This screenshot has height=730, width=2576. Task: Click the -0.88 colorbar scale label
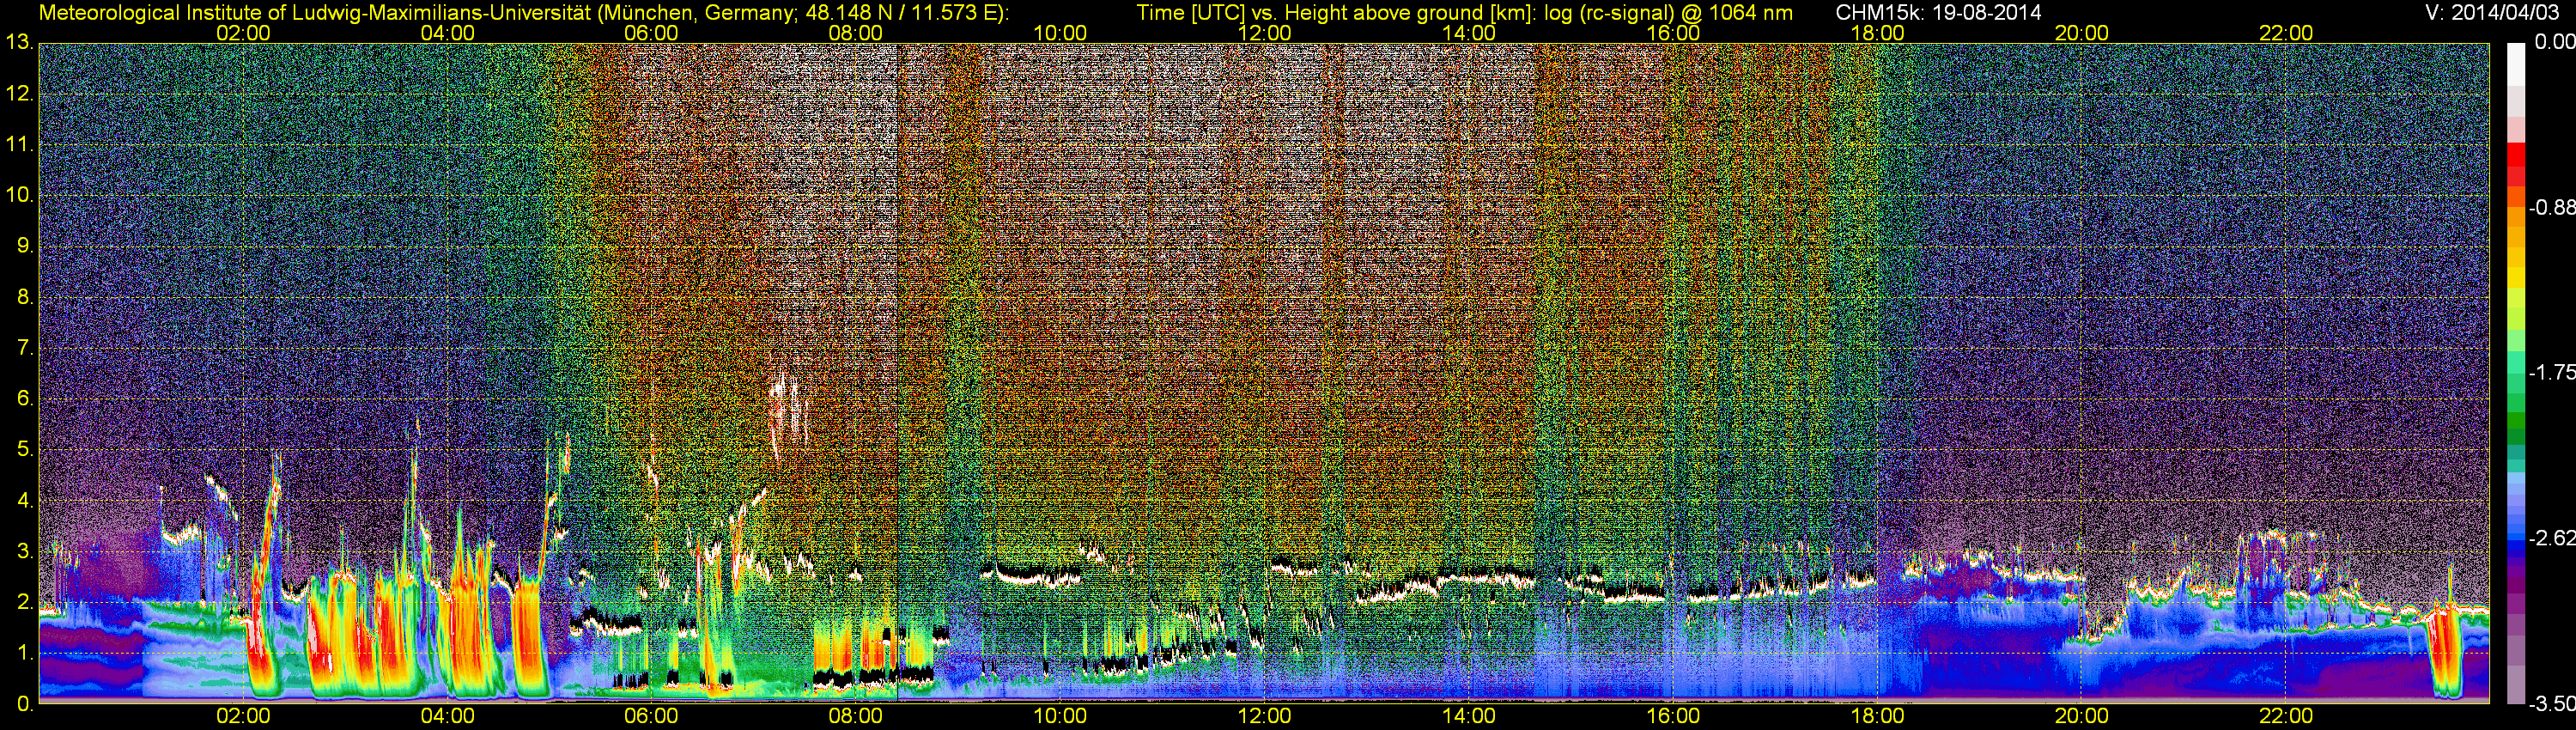click(x=2555, y=208)
